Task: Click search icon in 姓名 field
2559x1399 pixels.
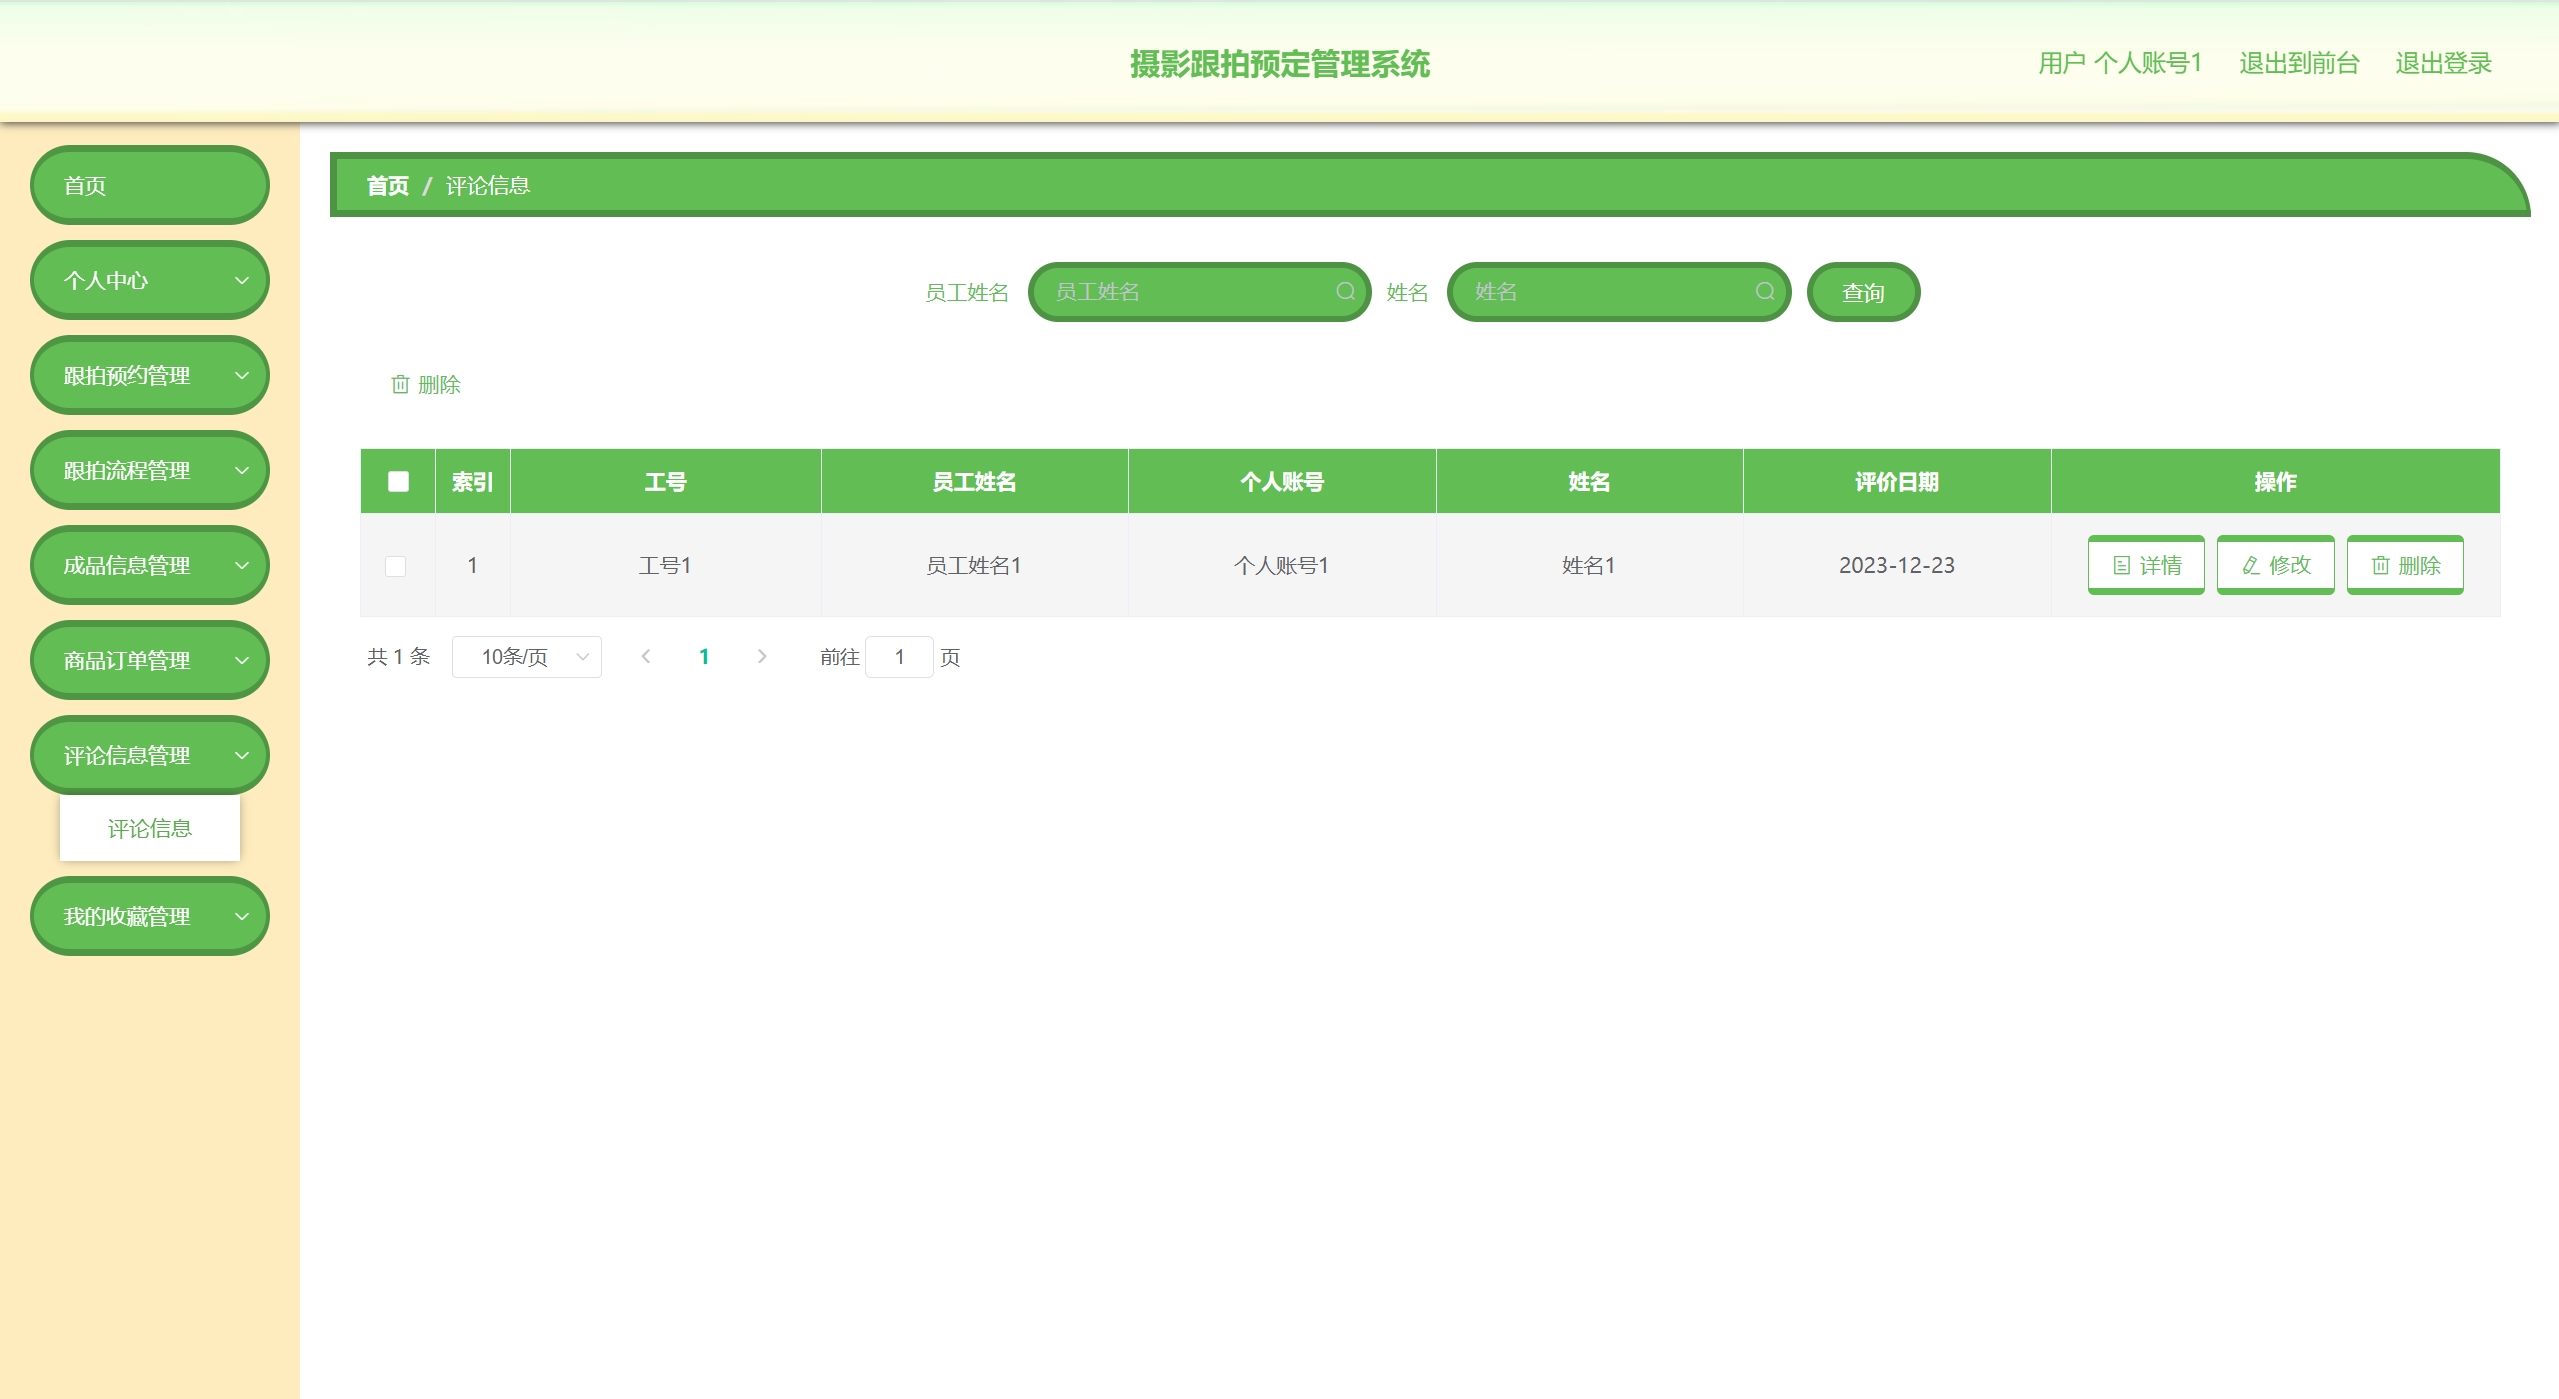Action: pyautogui.click(x=1764, y=291)
